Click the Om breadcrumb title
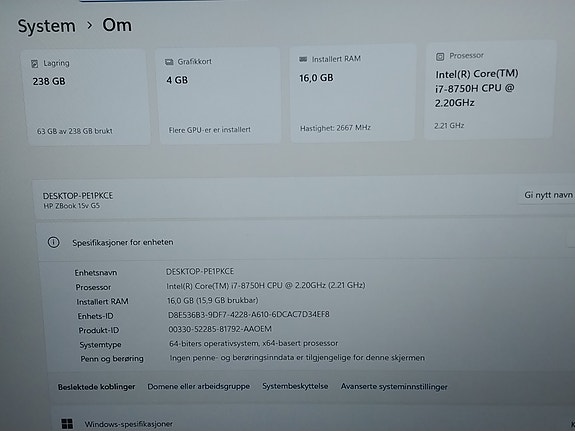 tap(117, 25)
